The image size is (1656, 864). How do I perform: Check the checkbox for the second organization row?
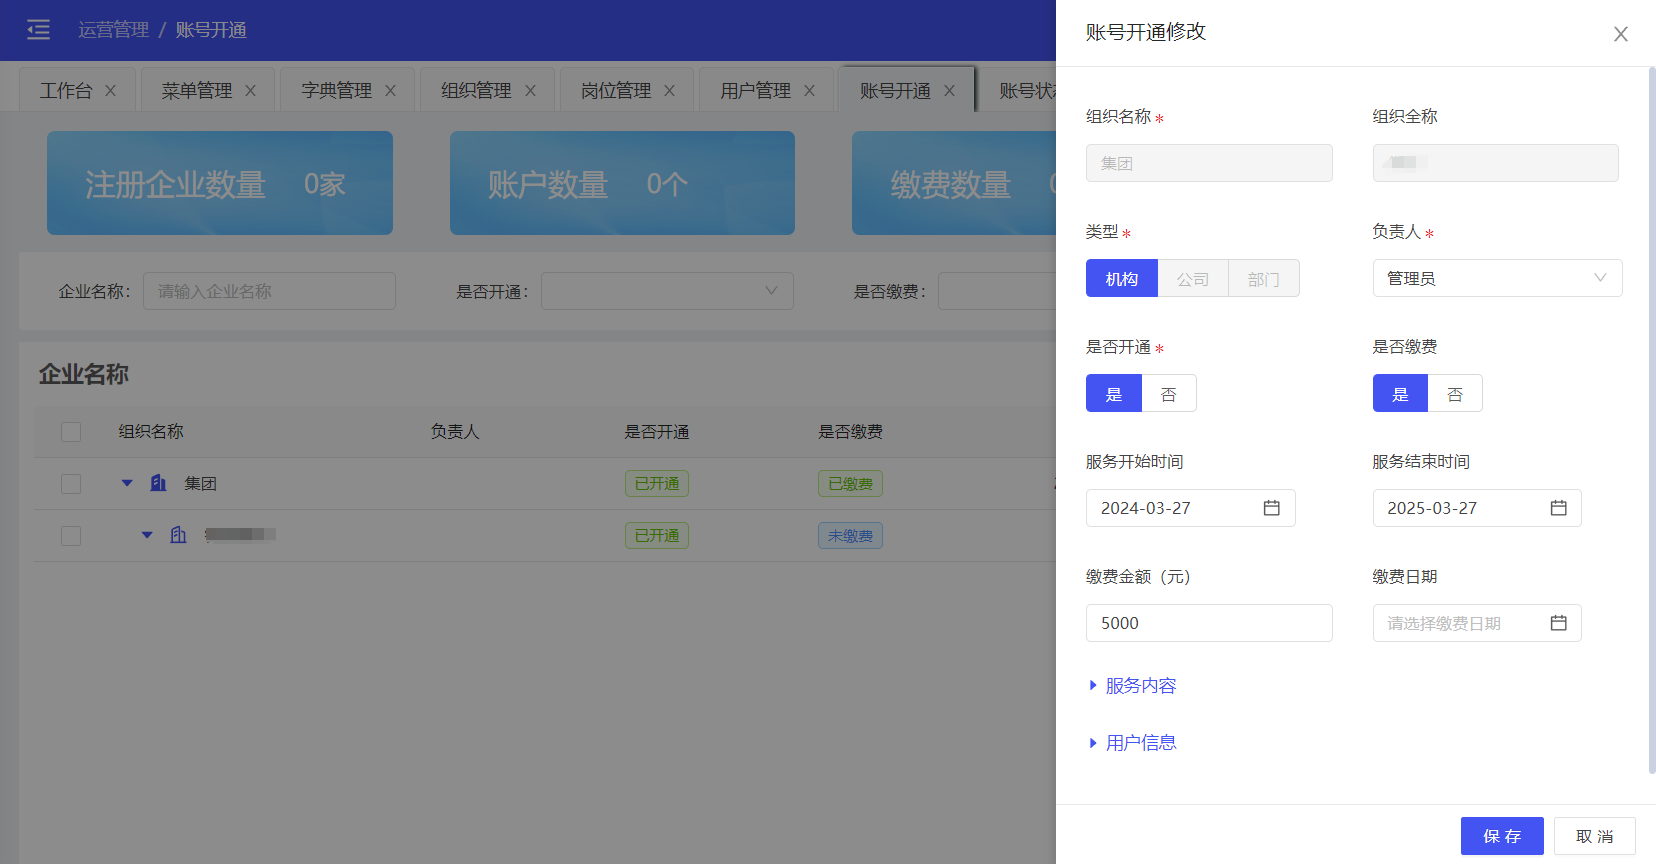[71, 536]
